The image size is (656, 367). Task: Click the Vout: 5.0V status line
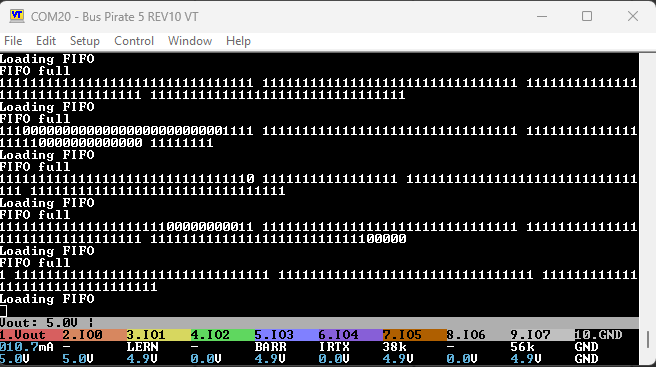(x=46, y=323)
